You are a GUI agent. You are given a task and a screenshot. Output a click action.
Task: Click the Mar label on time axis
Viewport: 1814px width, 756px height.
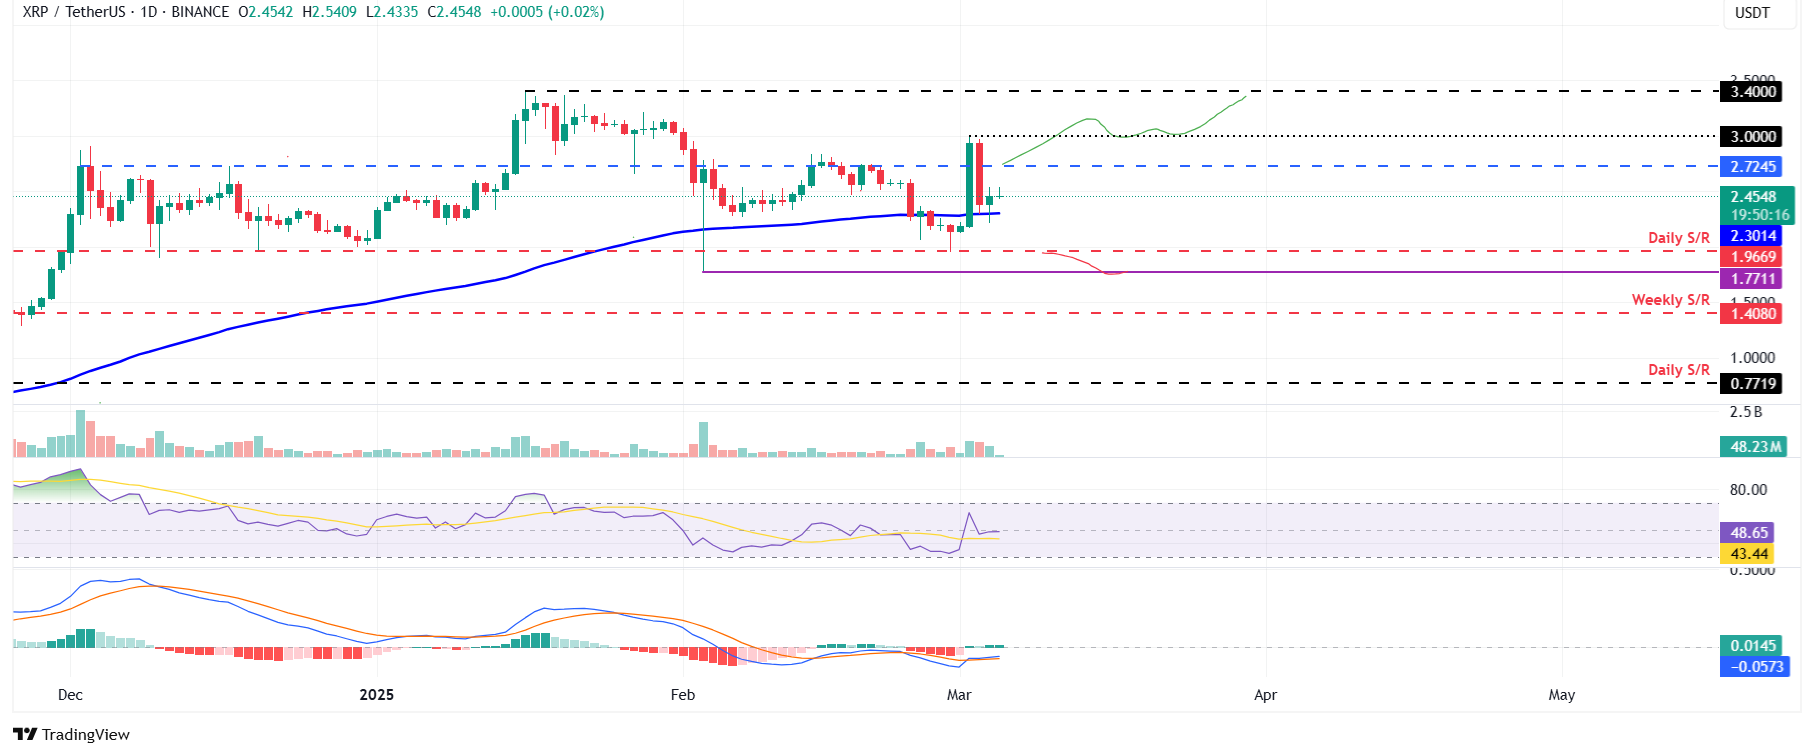959,695
